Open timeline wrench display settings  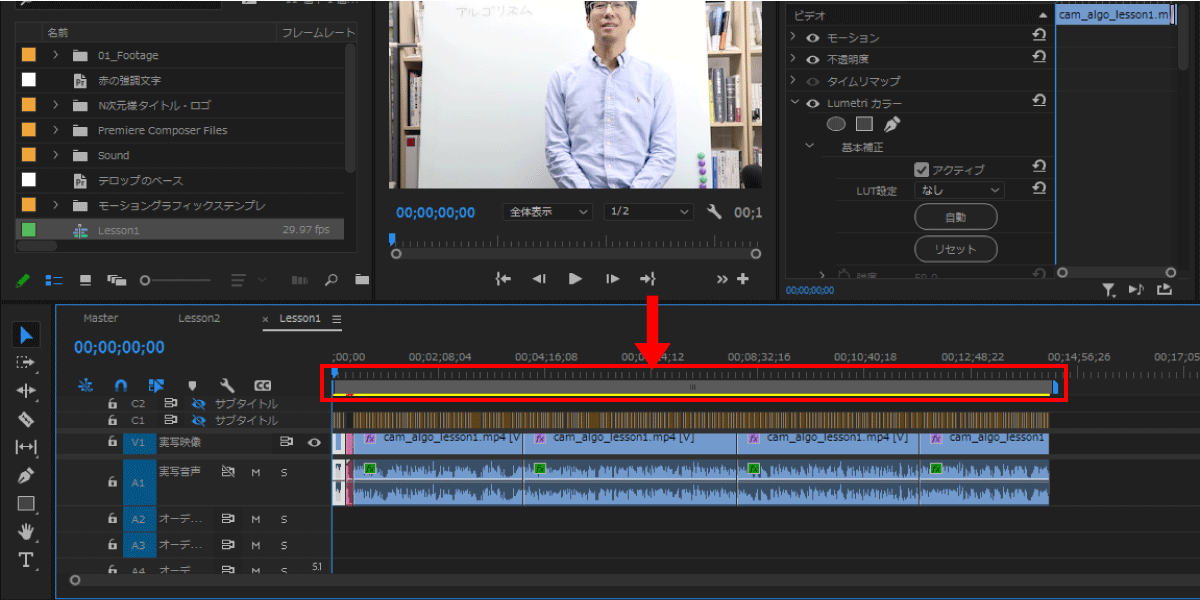pos(227,385)
